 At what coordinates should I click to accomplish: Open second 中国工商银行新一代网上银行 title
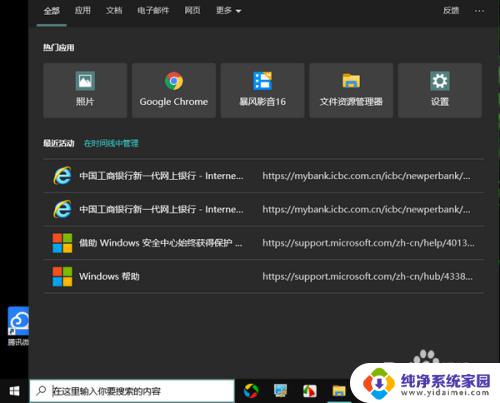161,209
